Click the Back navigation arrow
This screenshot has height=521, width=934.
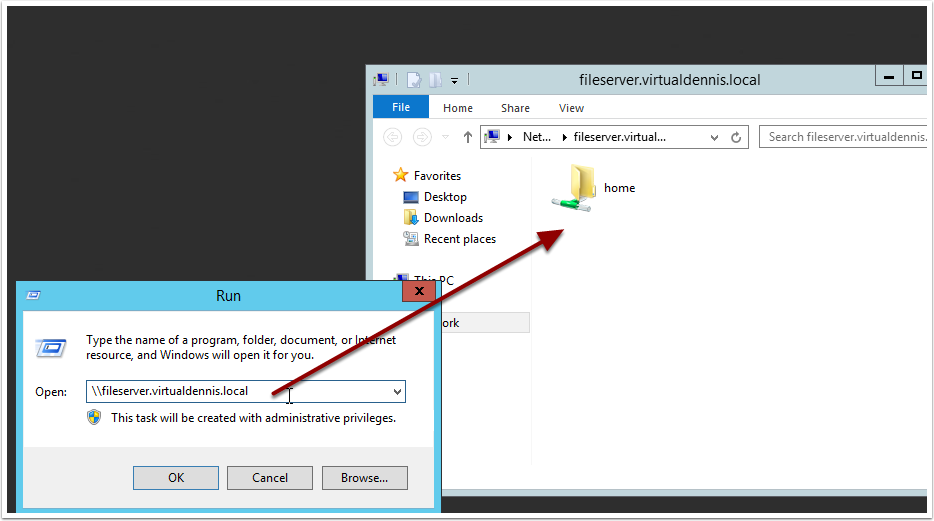(393, 137)
